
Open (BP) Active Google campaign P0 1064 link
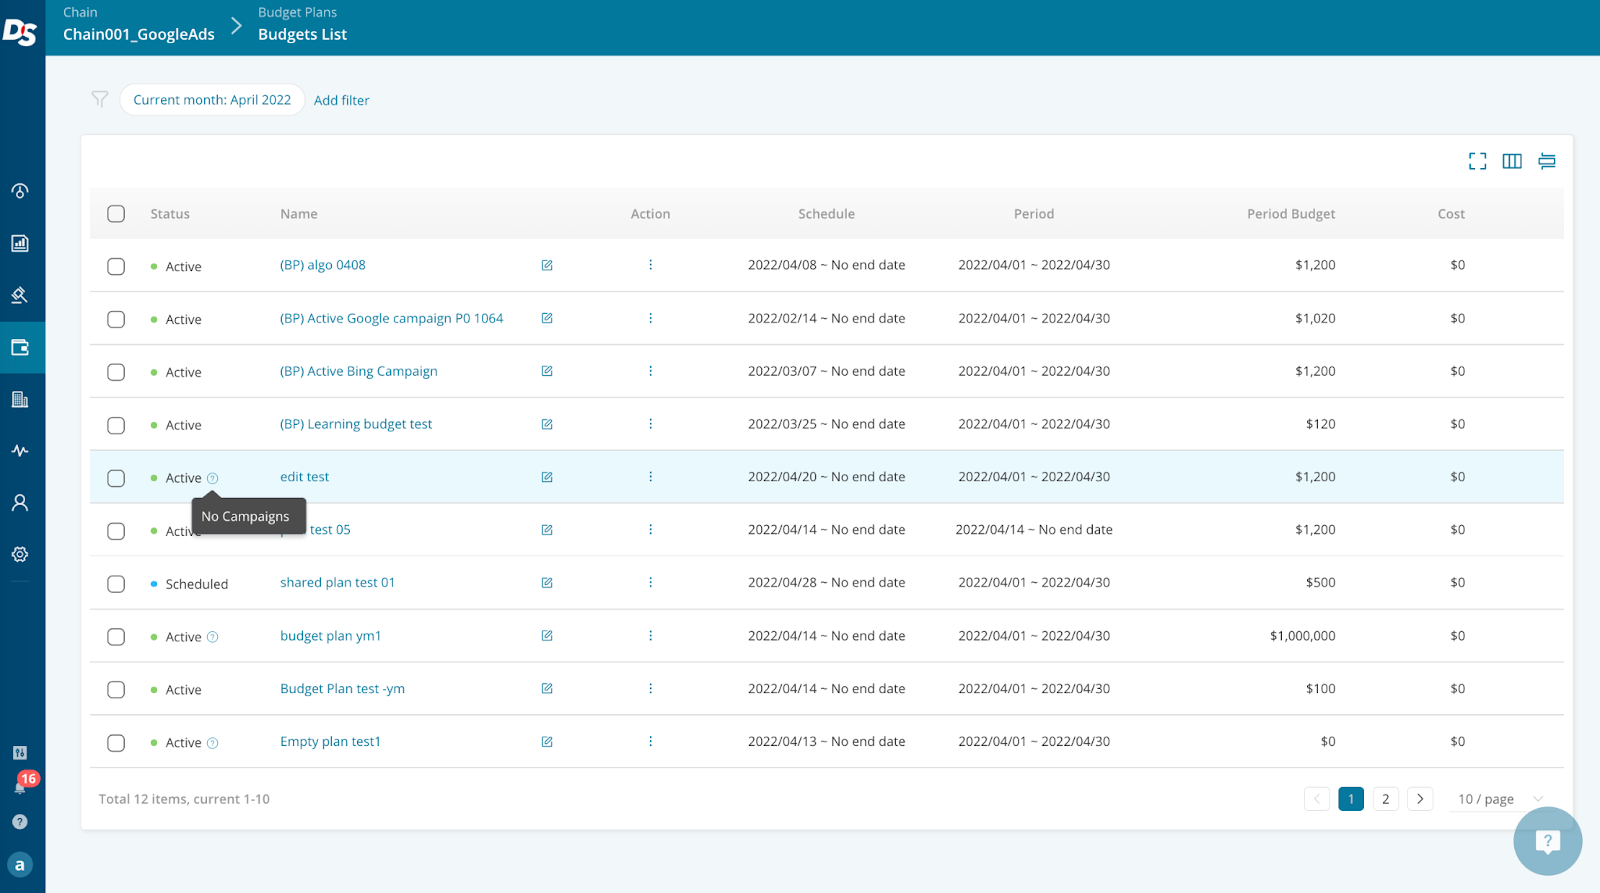[x=392, y=318]
